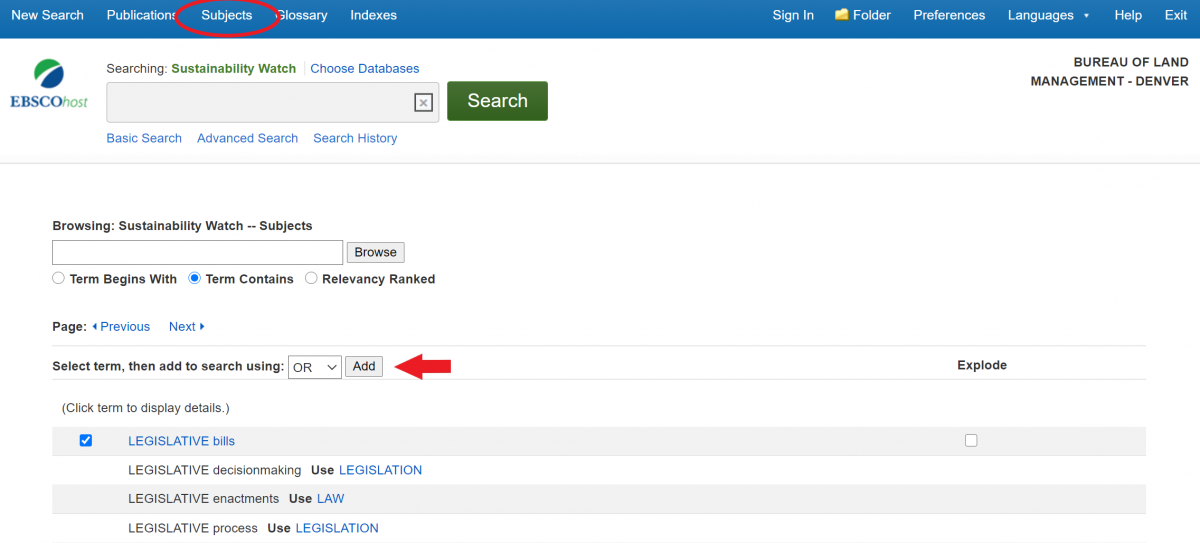Select the Term Contains radio button

[x=195, y=279]
